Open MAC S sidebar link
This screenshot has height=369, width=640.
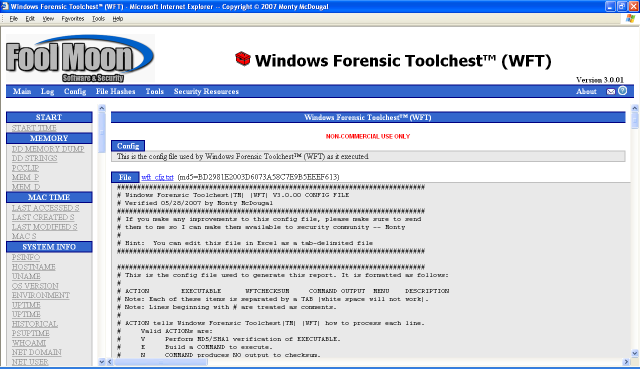tap(24, 236)
